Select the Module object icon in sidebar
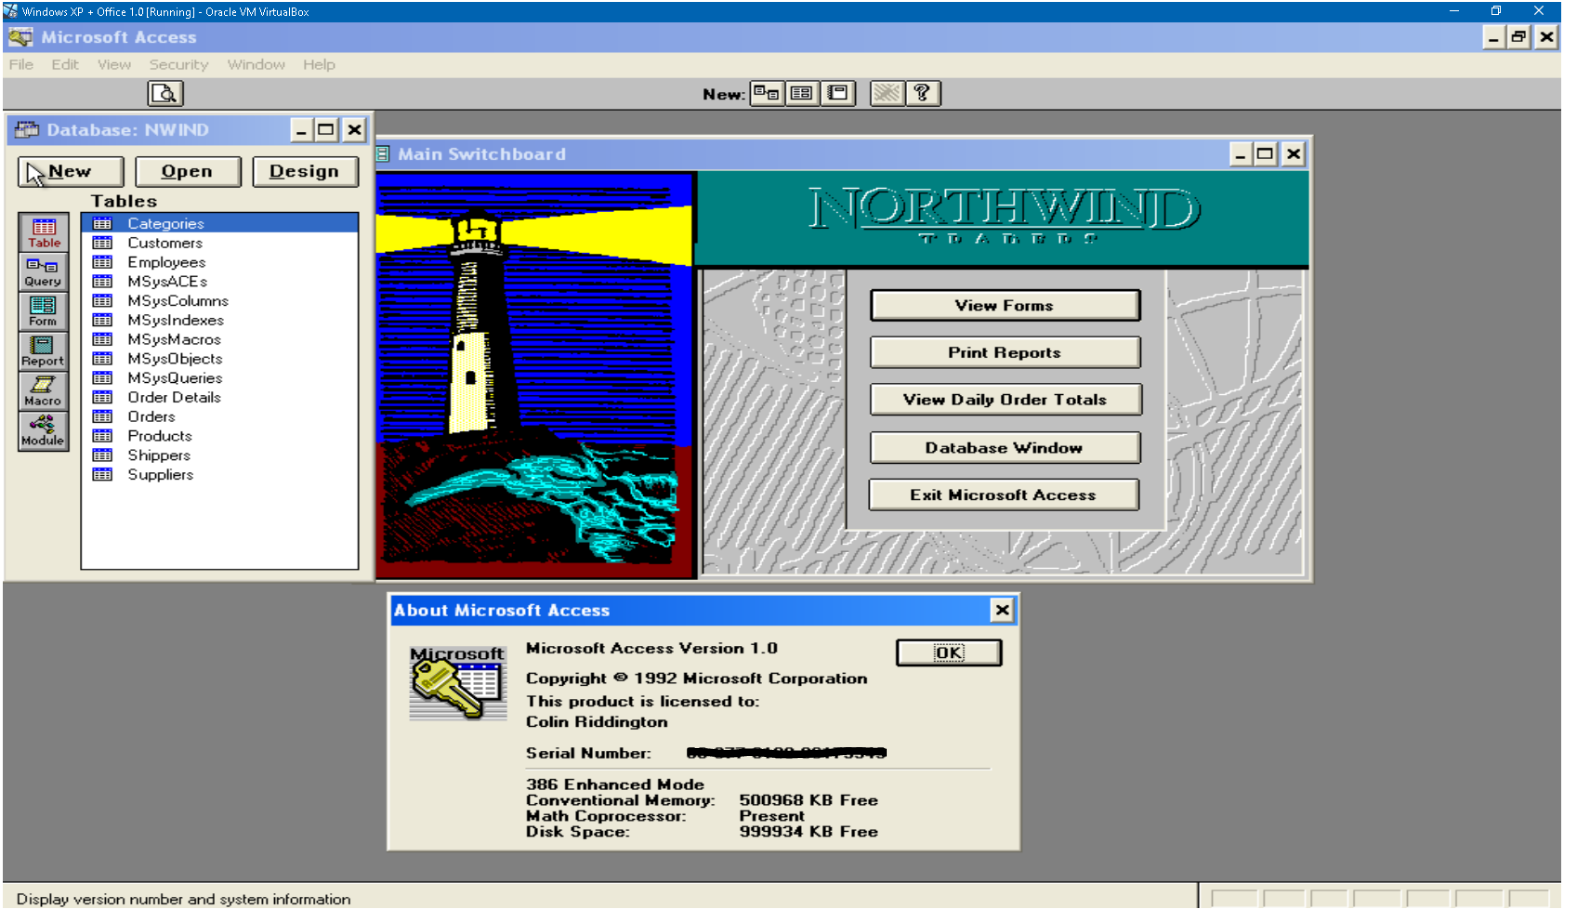Viewport: 1571px width, 917px height. point(43,430)
